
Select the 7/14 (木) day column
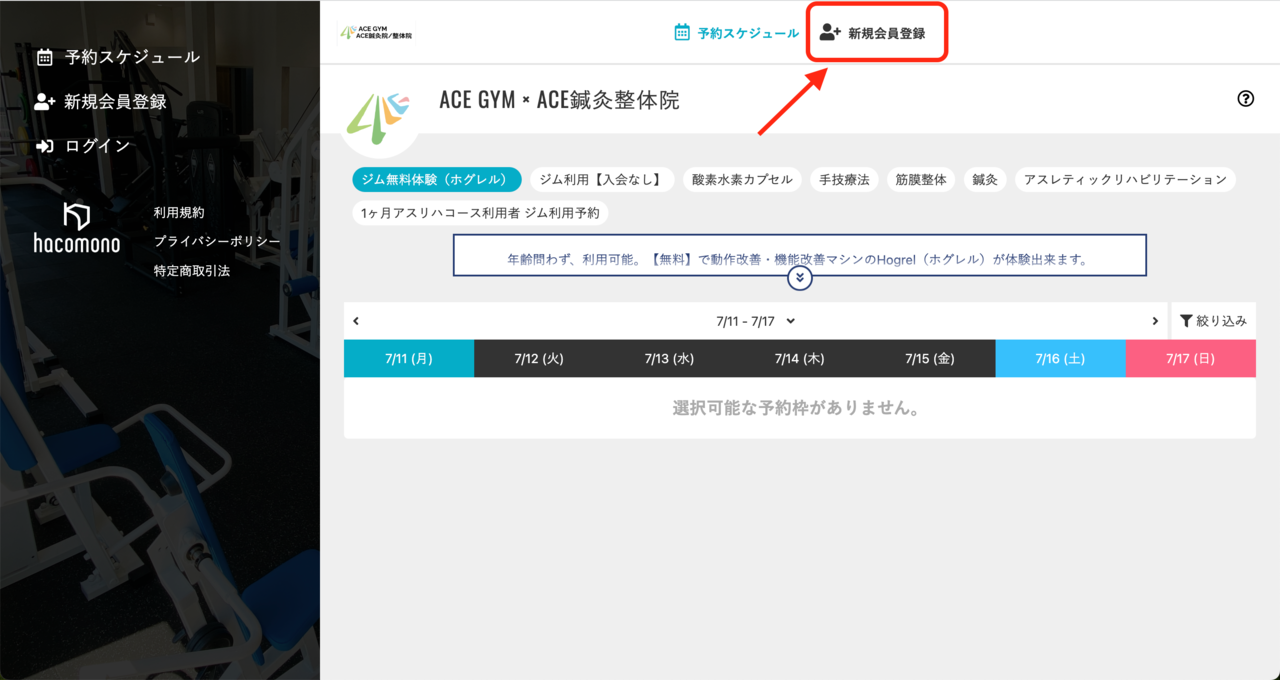click(800, 359)
